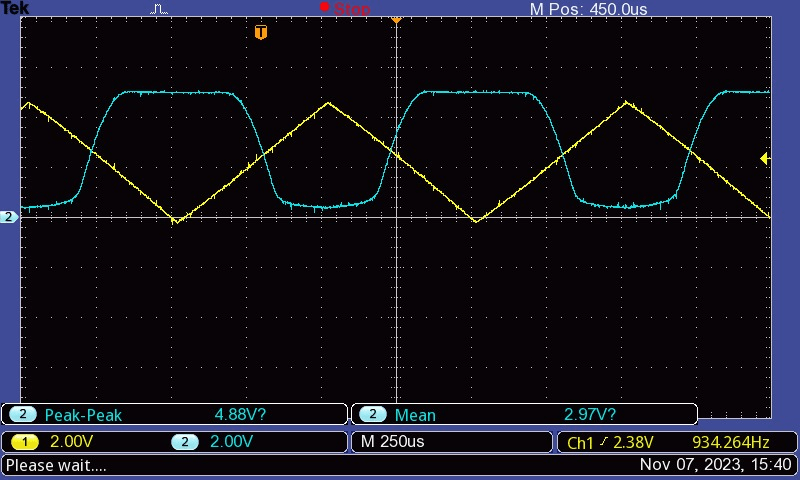800x480 pixels.
Task: Click the red Stop acquisition indicator
Action: tap(345, 9)
